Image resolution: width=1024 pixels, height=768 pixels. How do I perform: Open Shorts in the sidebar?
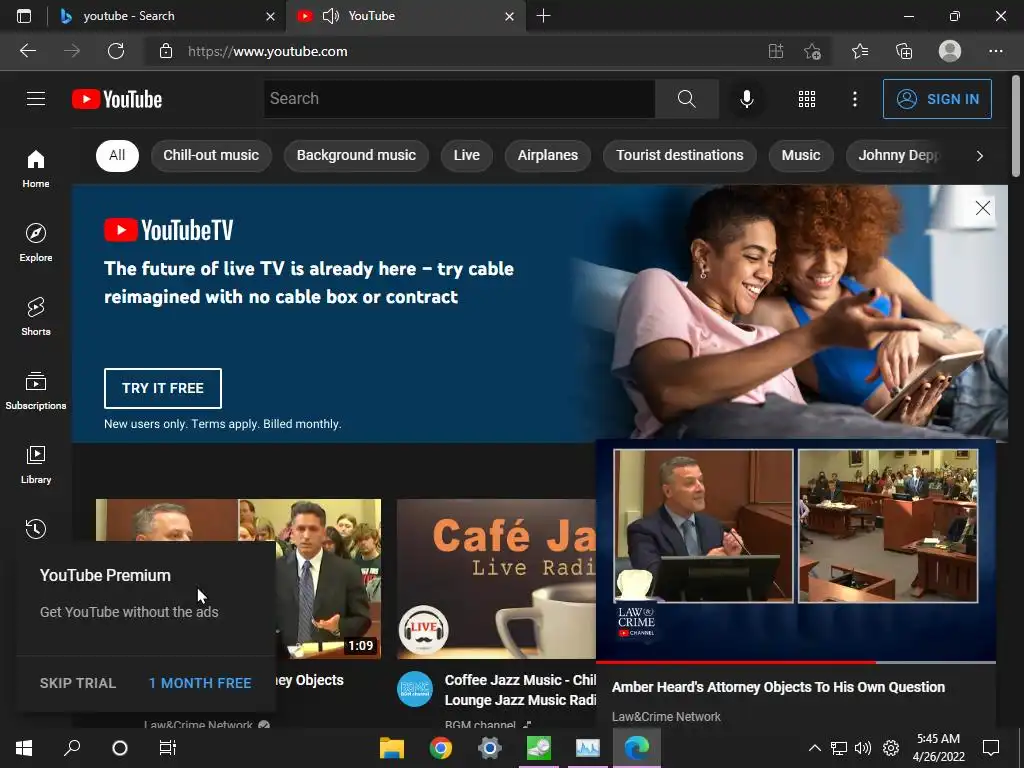pos(36,317)
